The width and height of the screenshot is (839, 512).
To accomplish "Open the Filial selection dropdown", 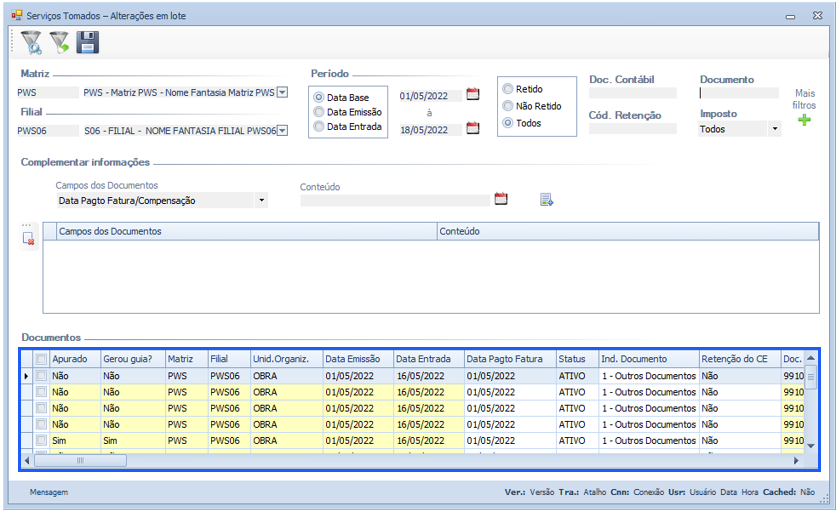I will coord(282,130).
